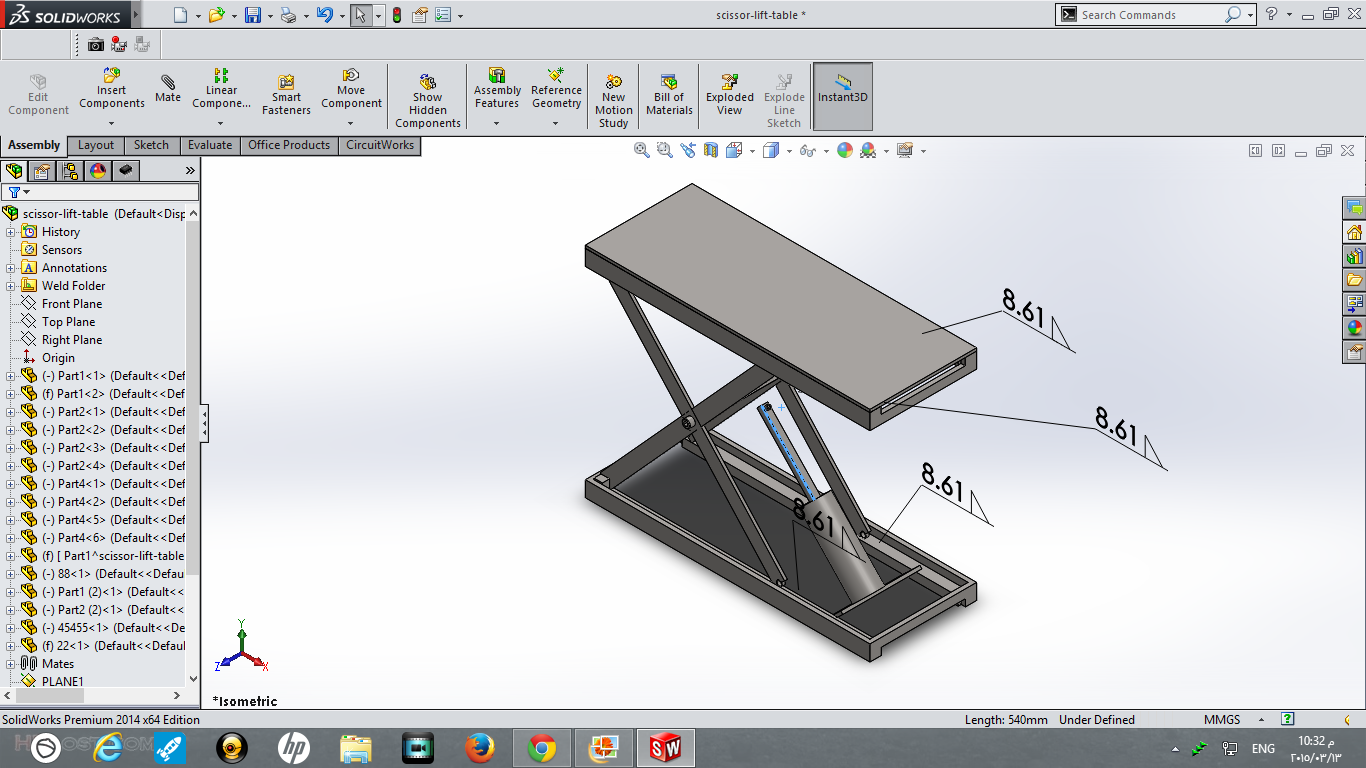This screenshot has height=768, width=1366.
Task: Open dropdown arrow next to New
Action: [x=198, y=16]
